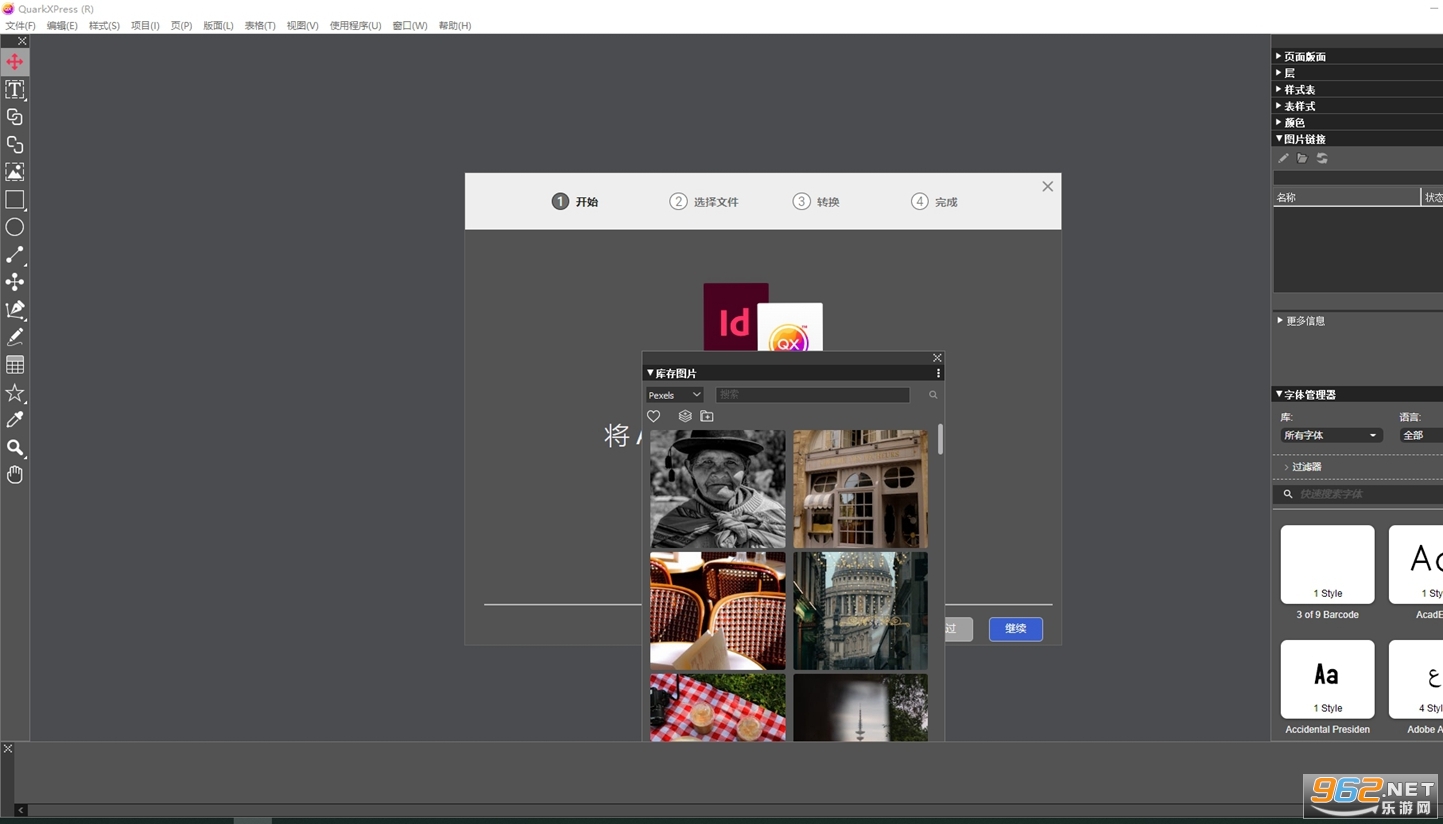1443x824 pixels.
Task: Go to step 4 完成
Action: pos(934,202)
